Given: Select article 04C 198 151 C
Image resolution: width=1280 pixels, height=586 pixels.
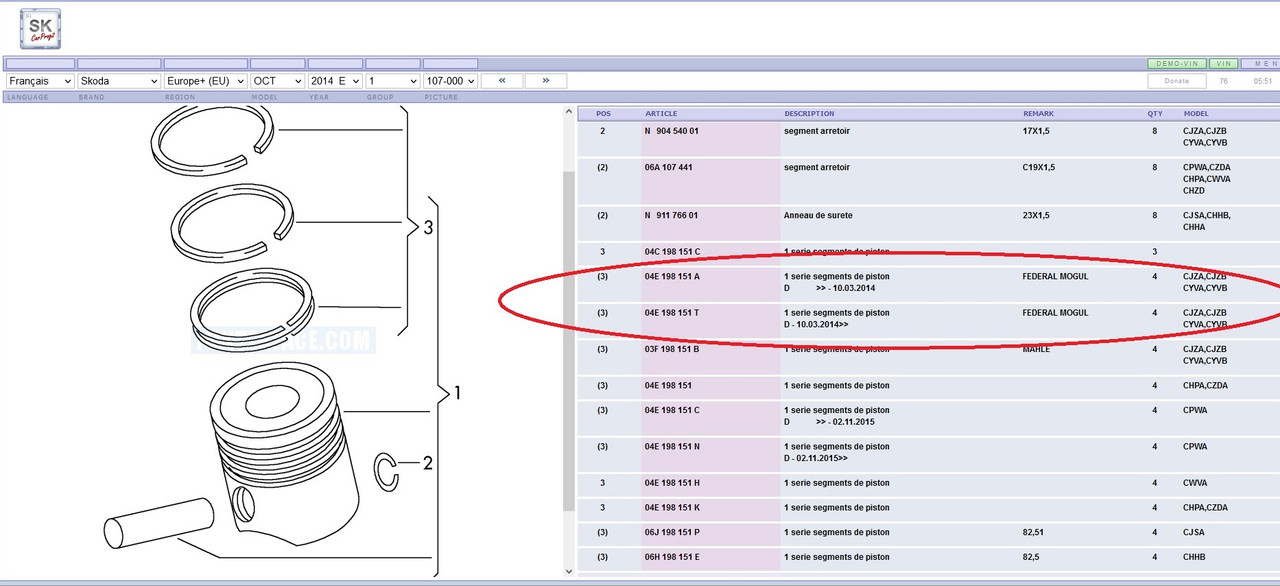Looking at the screenshot, I should pos(673,252).
